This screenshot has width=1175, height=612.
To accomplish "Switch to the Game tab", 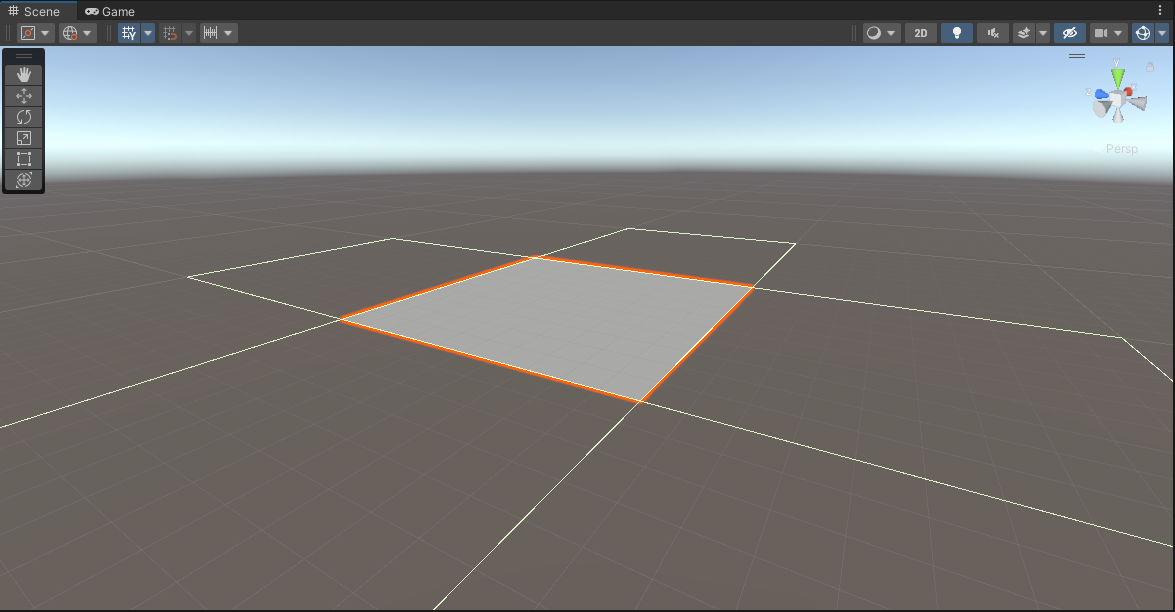I will [x=110, y=11].
